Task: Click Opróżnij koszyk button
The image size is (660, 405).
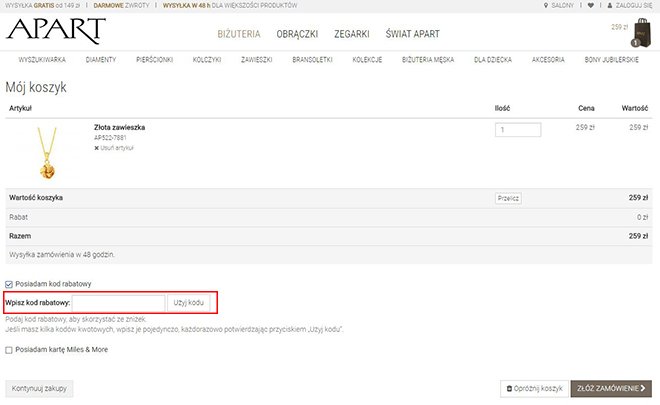Action: click(x=534, y=389)
